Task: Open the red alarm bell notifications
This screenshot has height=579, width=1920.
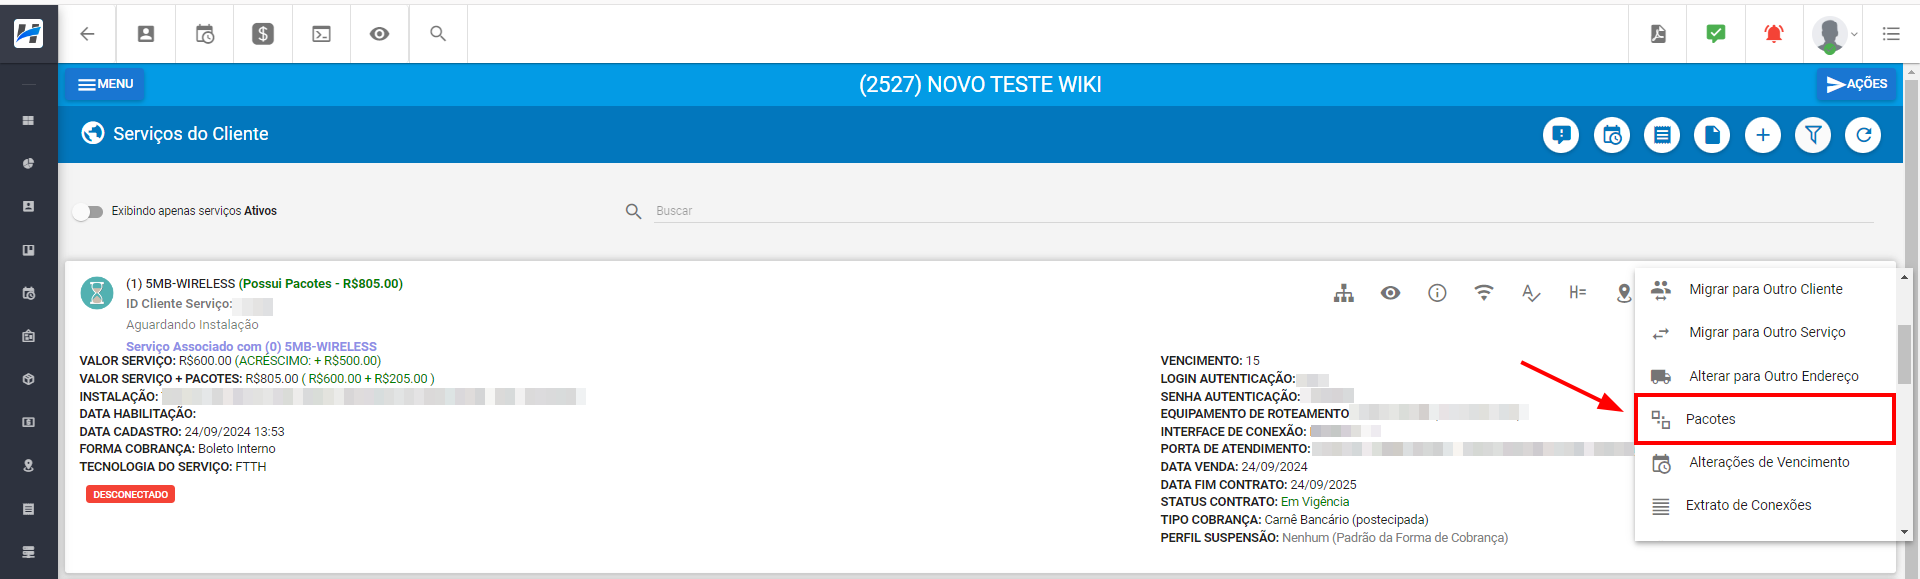Action: point(1774,34)
